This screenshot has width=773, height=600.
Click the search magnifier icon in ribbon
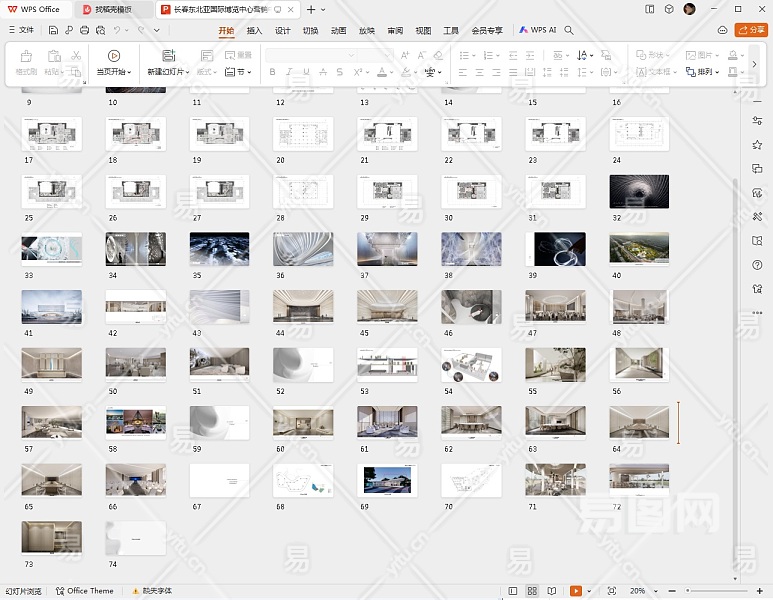tap(569, 31)
